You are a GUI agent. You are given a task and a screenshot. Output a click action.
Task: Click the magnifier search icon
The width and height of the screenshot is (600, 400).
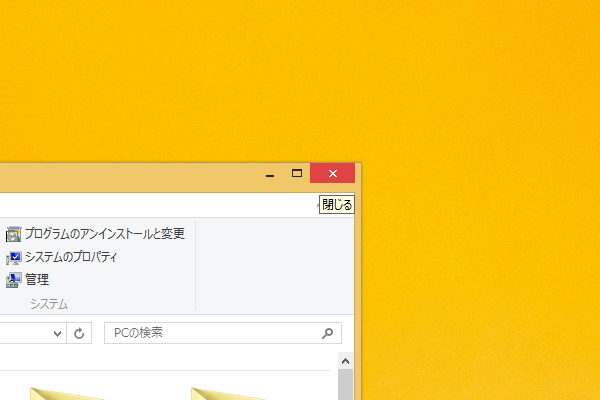327,333
